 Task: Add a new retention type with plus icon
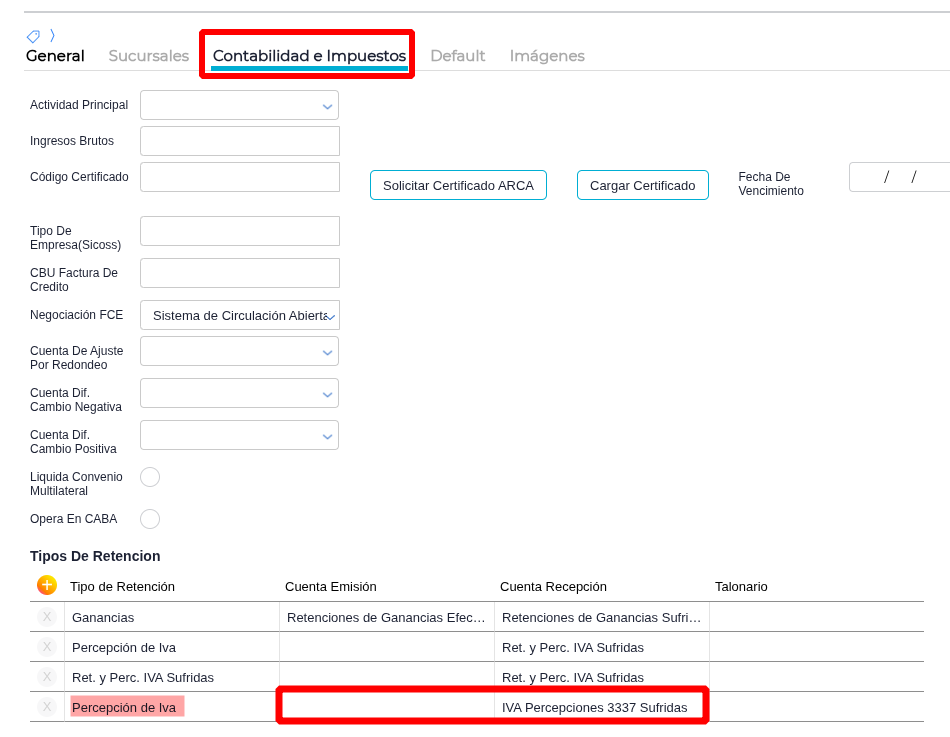(x=47, y=585)
